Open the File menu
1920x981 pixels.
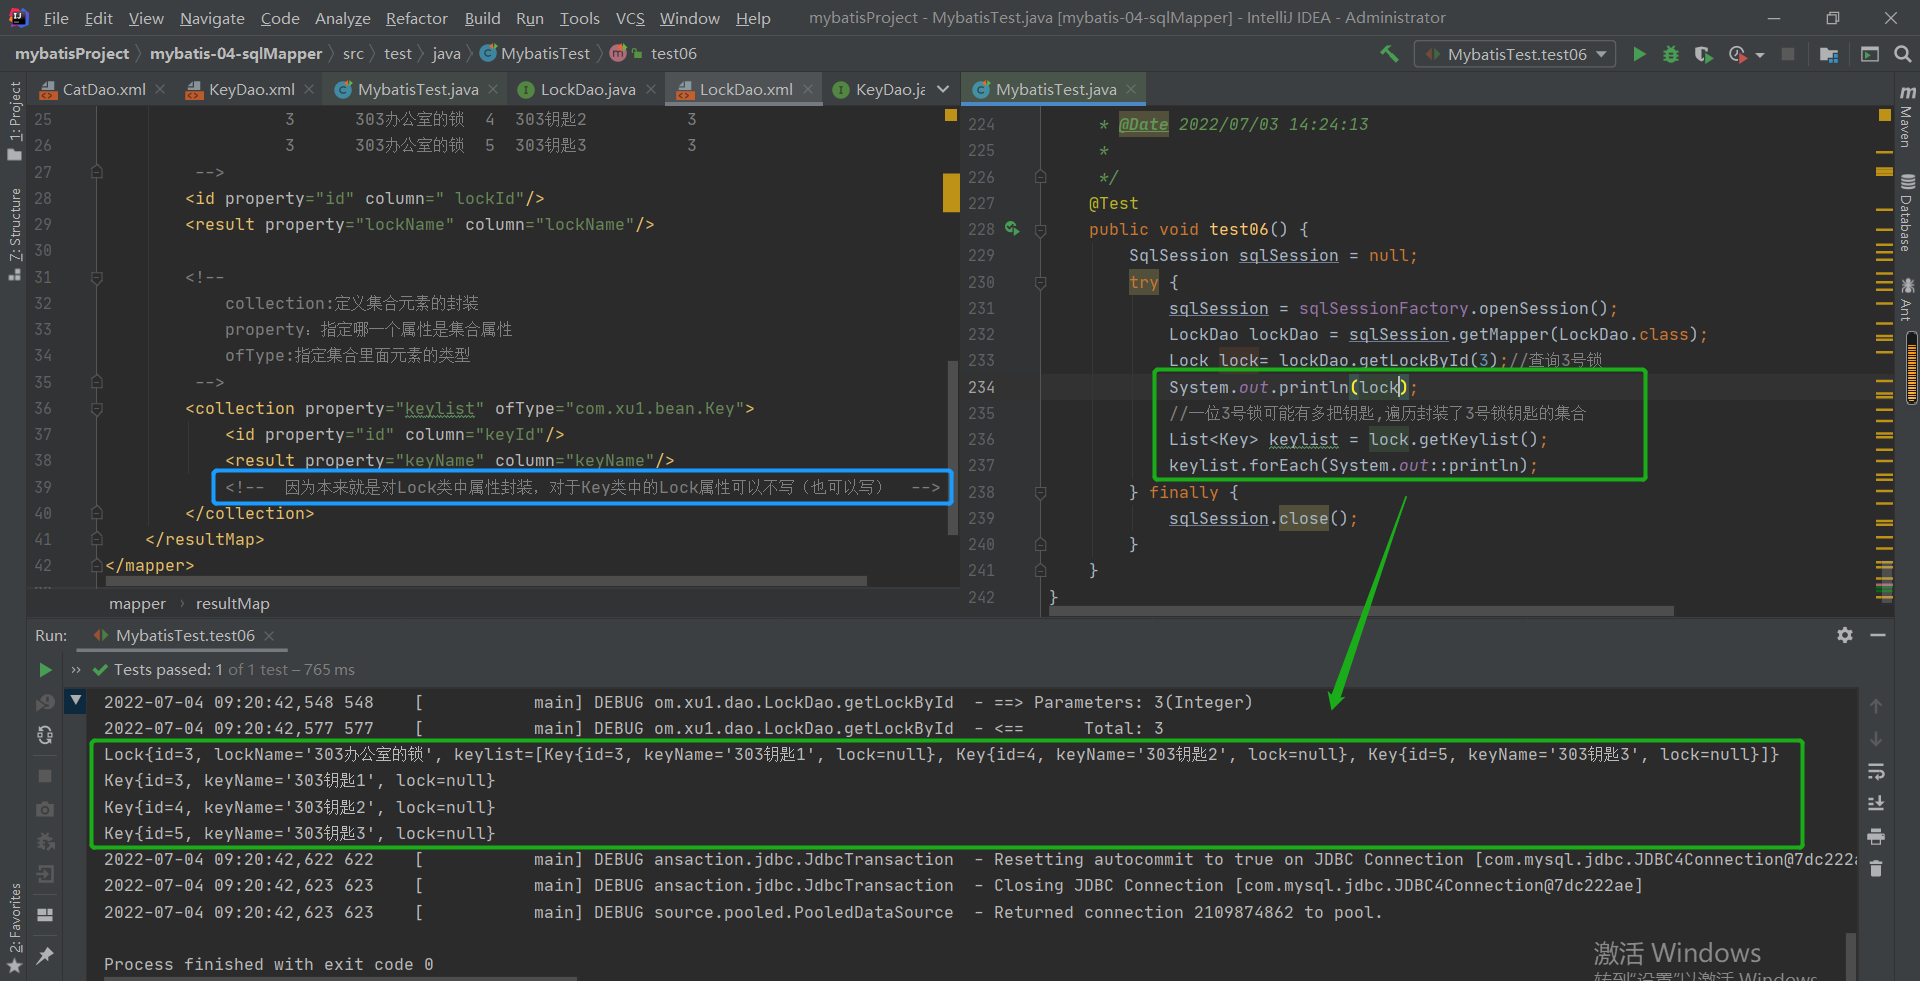[x=56, y=18]
